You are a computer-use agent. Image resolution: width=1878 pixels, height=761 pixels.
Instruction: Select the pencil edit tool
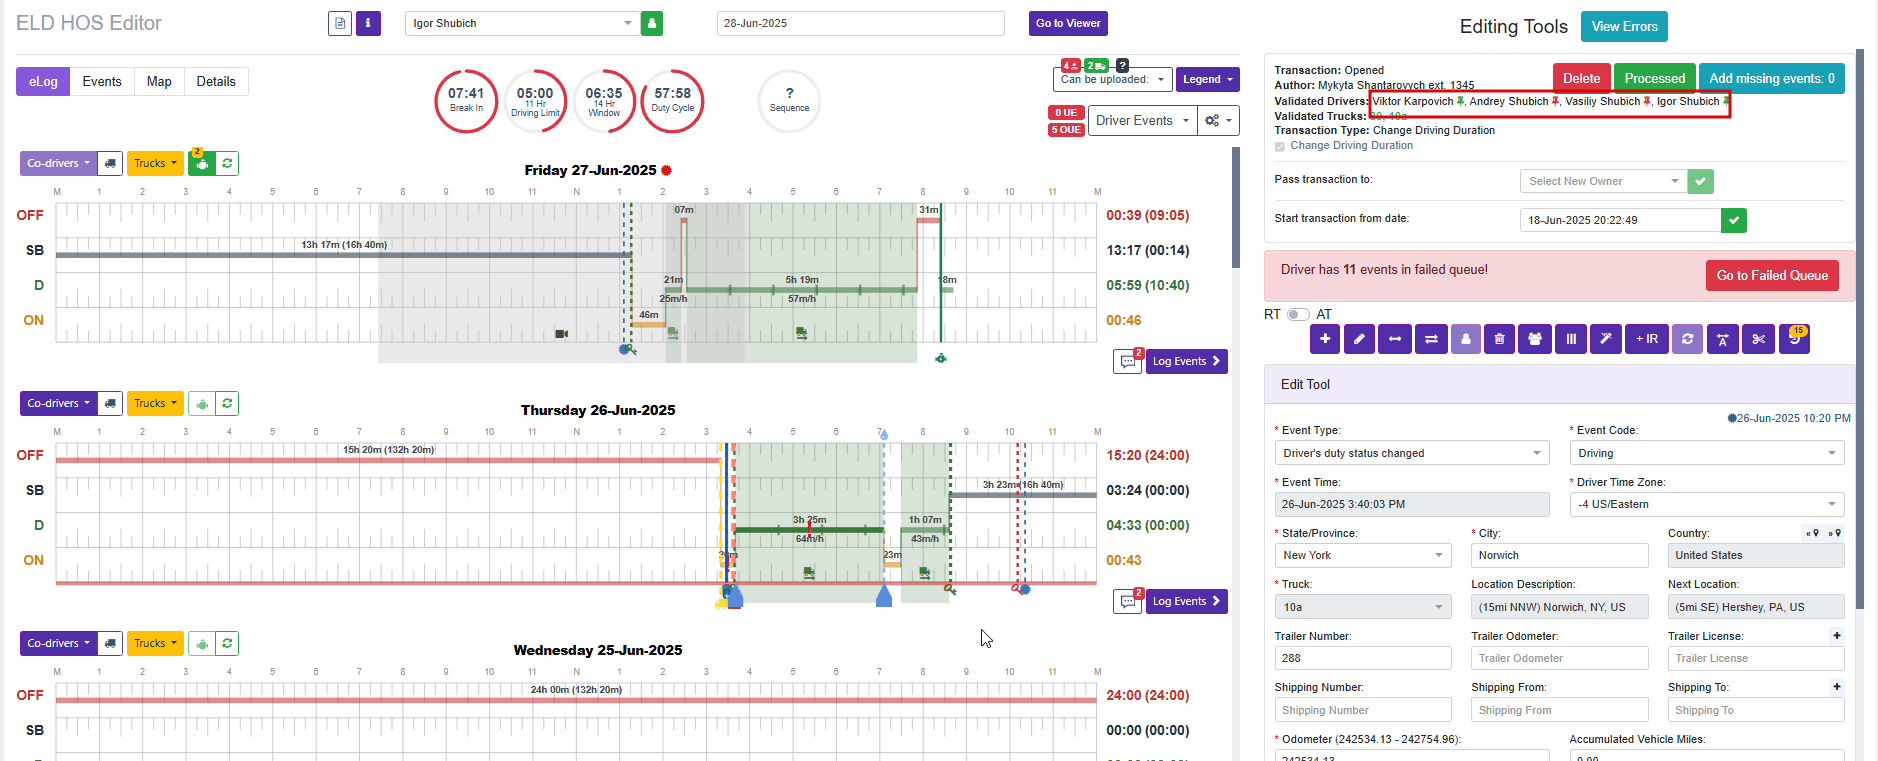tap(1359, 339)
